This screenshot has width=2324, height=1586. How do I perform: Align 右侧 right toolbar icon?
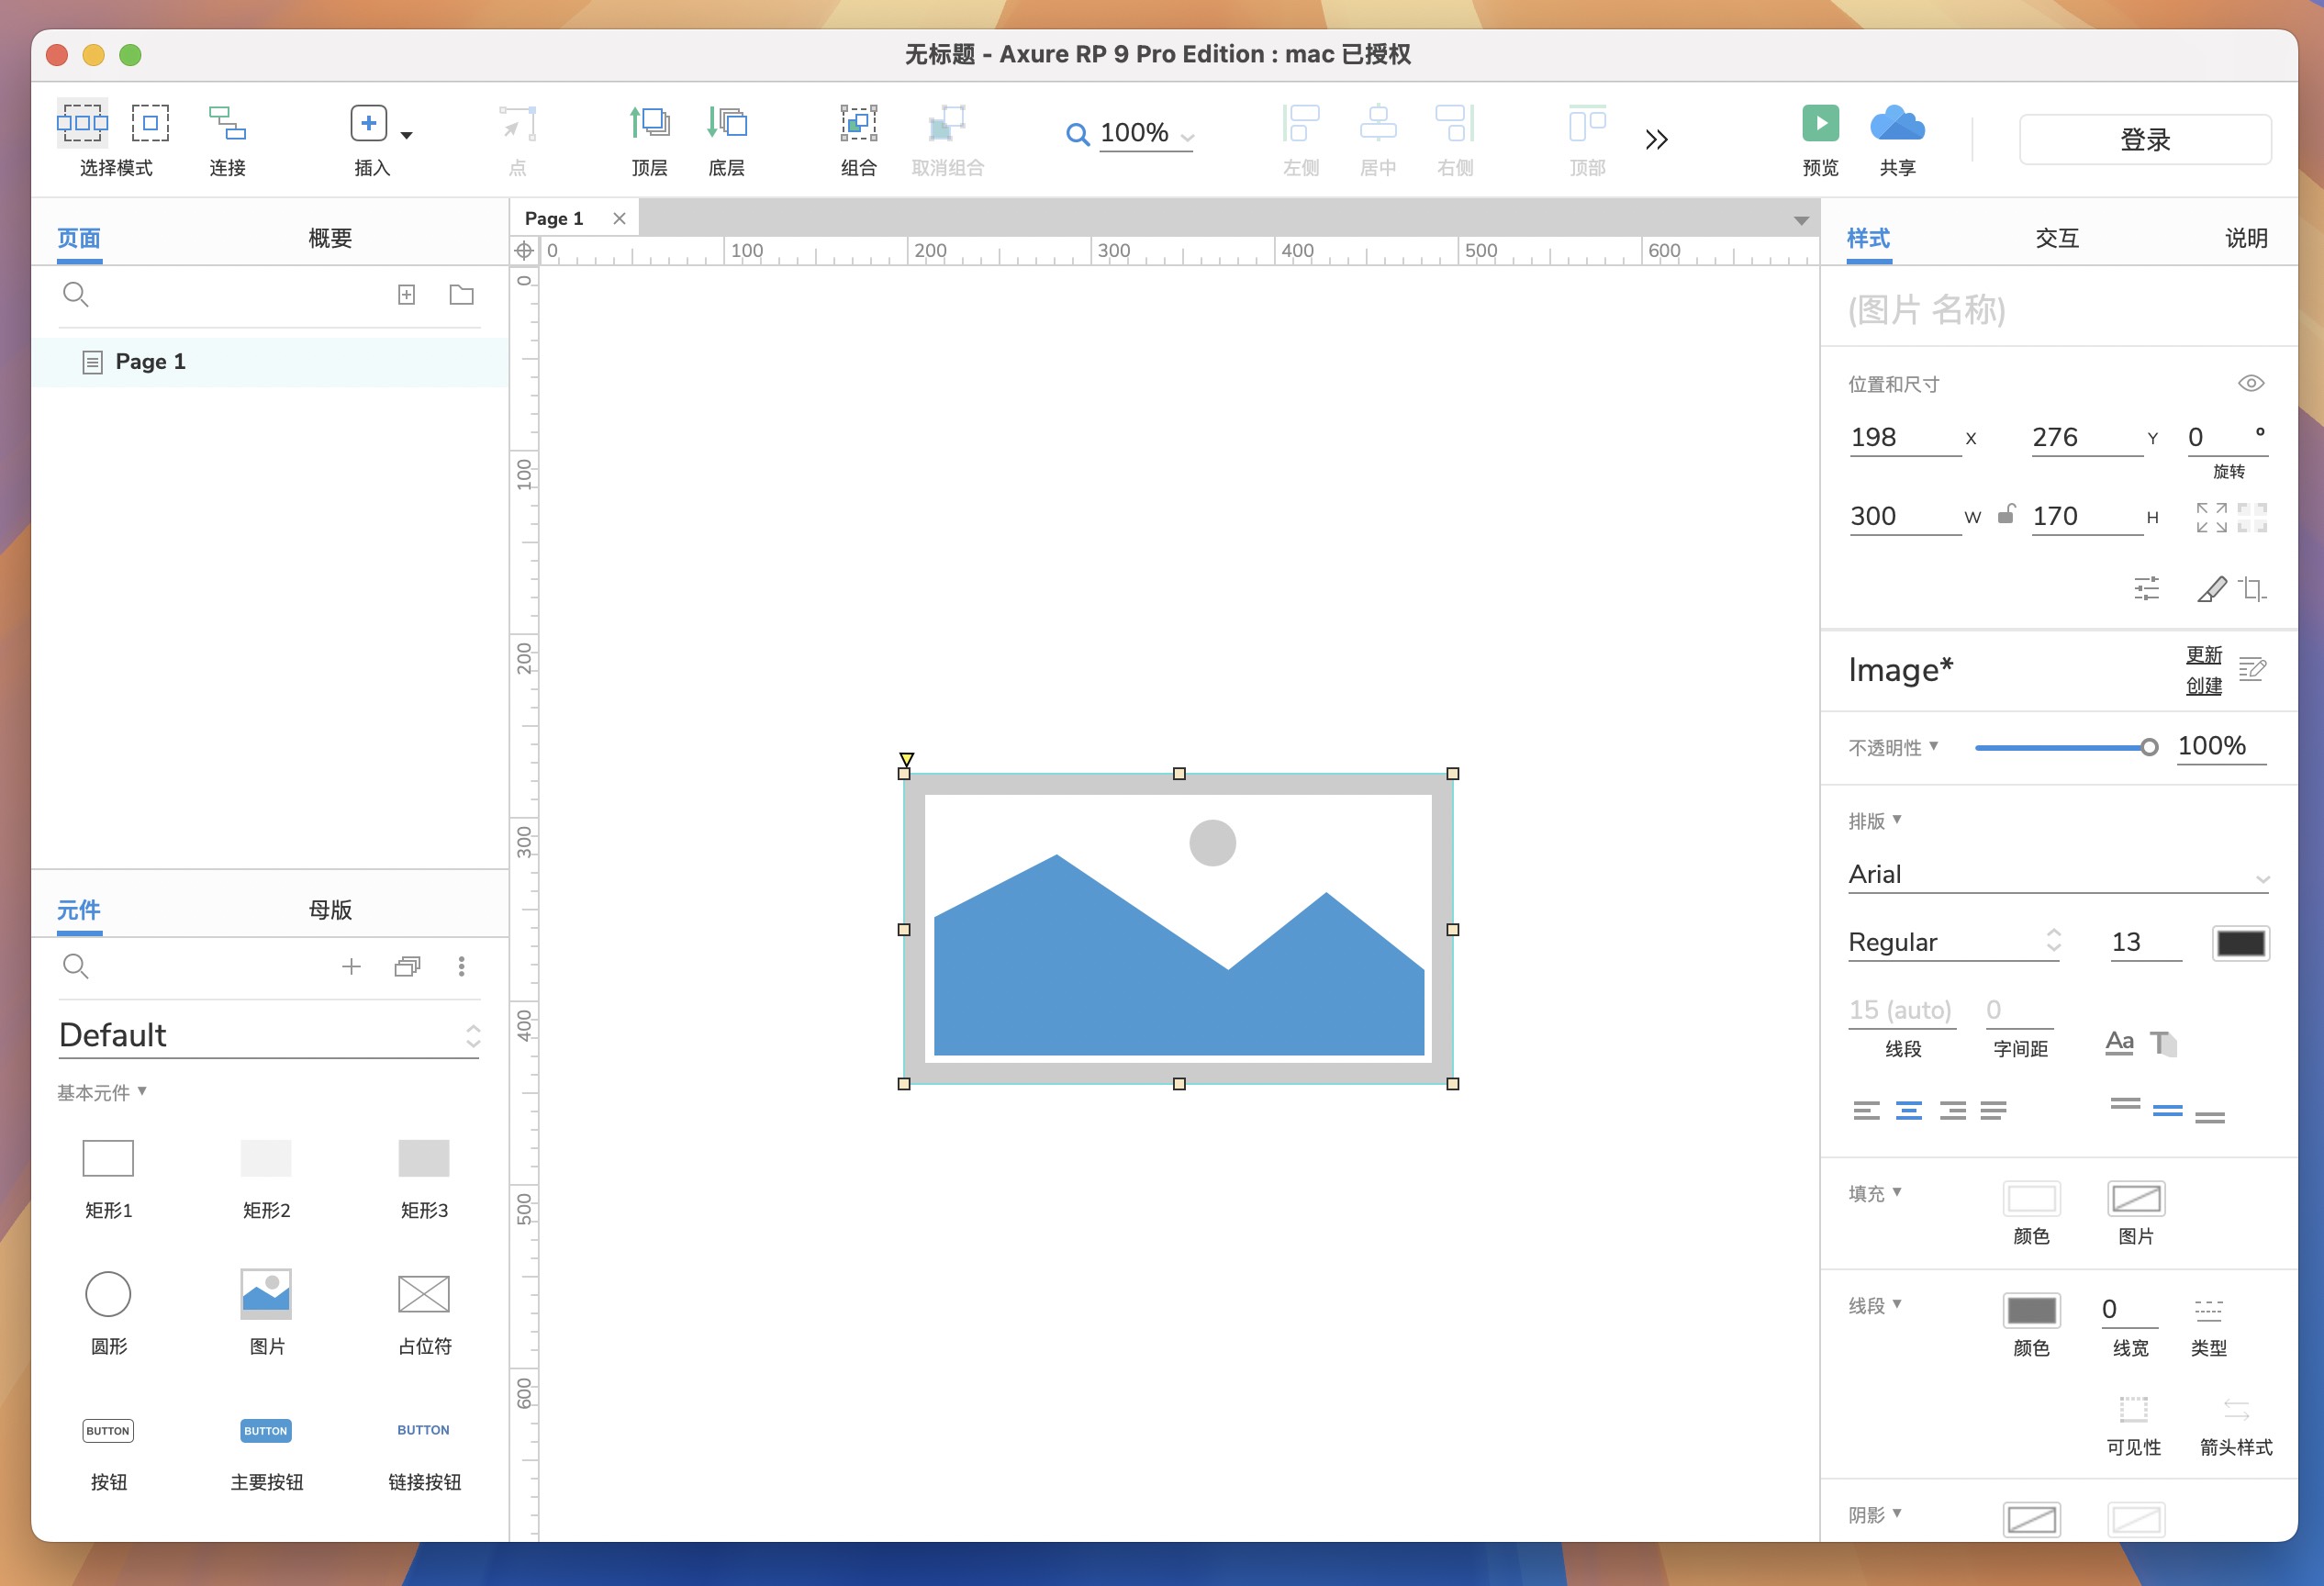pos(1455,123)
